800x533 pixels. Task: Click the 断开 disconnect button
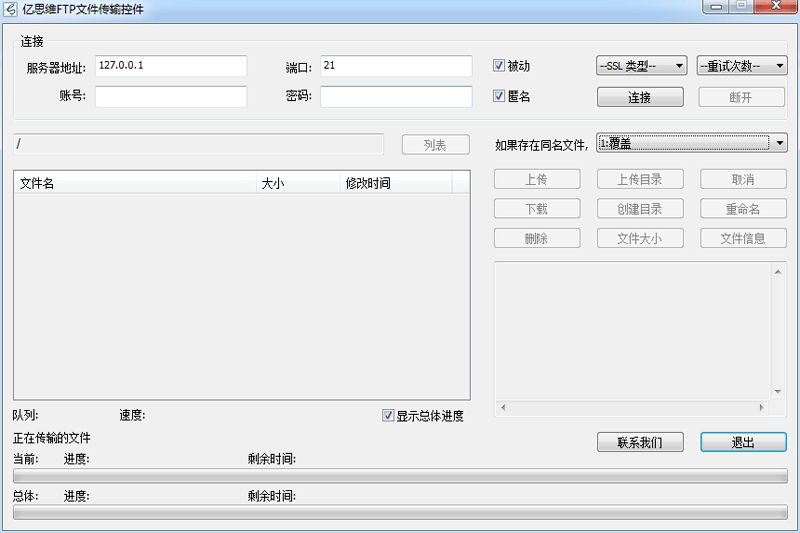[x=741, y=97]
